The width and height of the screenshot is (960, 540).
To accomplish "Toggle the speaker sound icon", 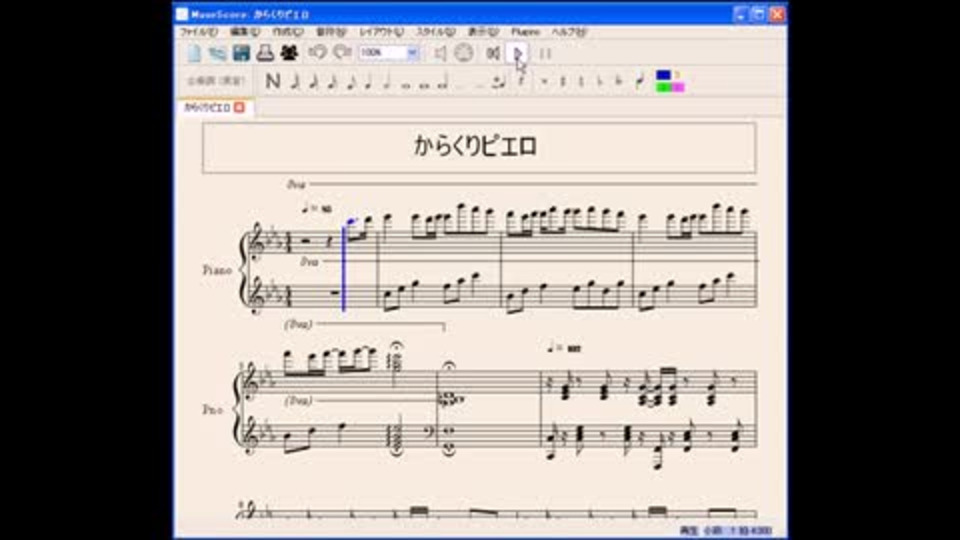I will point(440,53).
